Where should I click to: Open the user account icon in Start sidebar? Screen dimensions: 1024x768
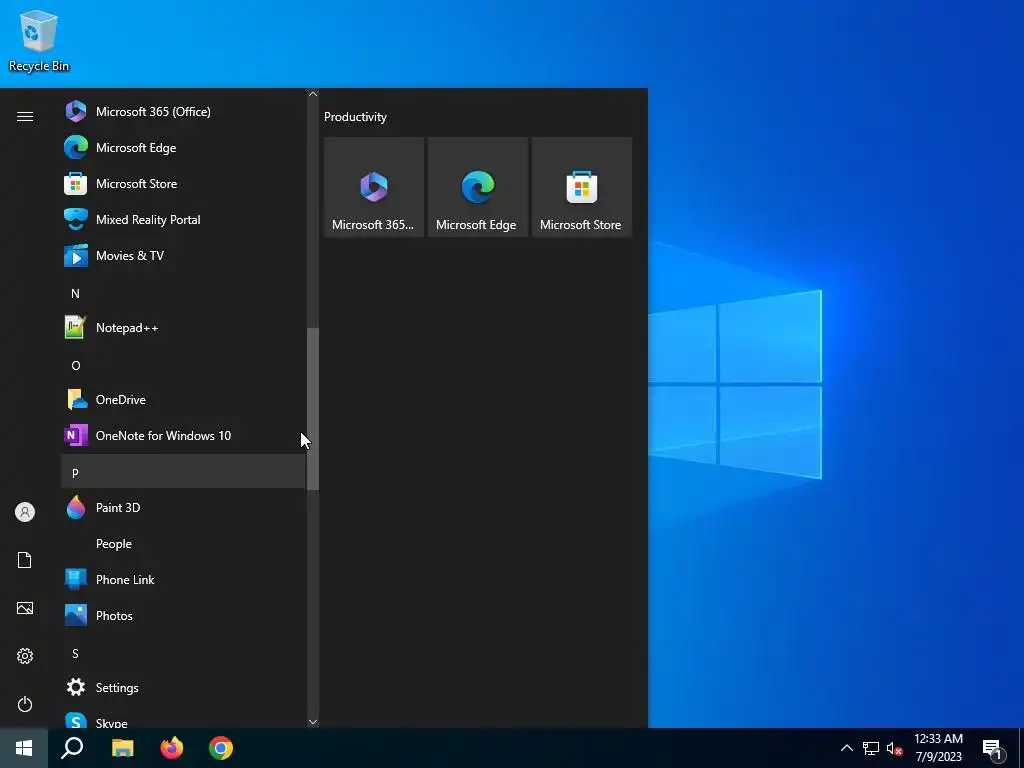pyautogui.click(x=25, y=512)
